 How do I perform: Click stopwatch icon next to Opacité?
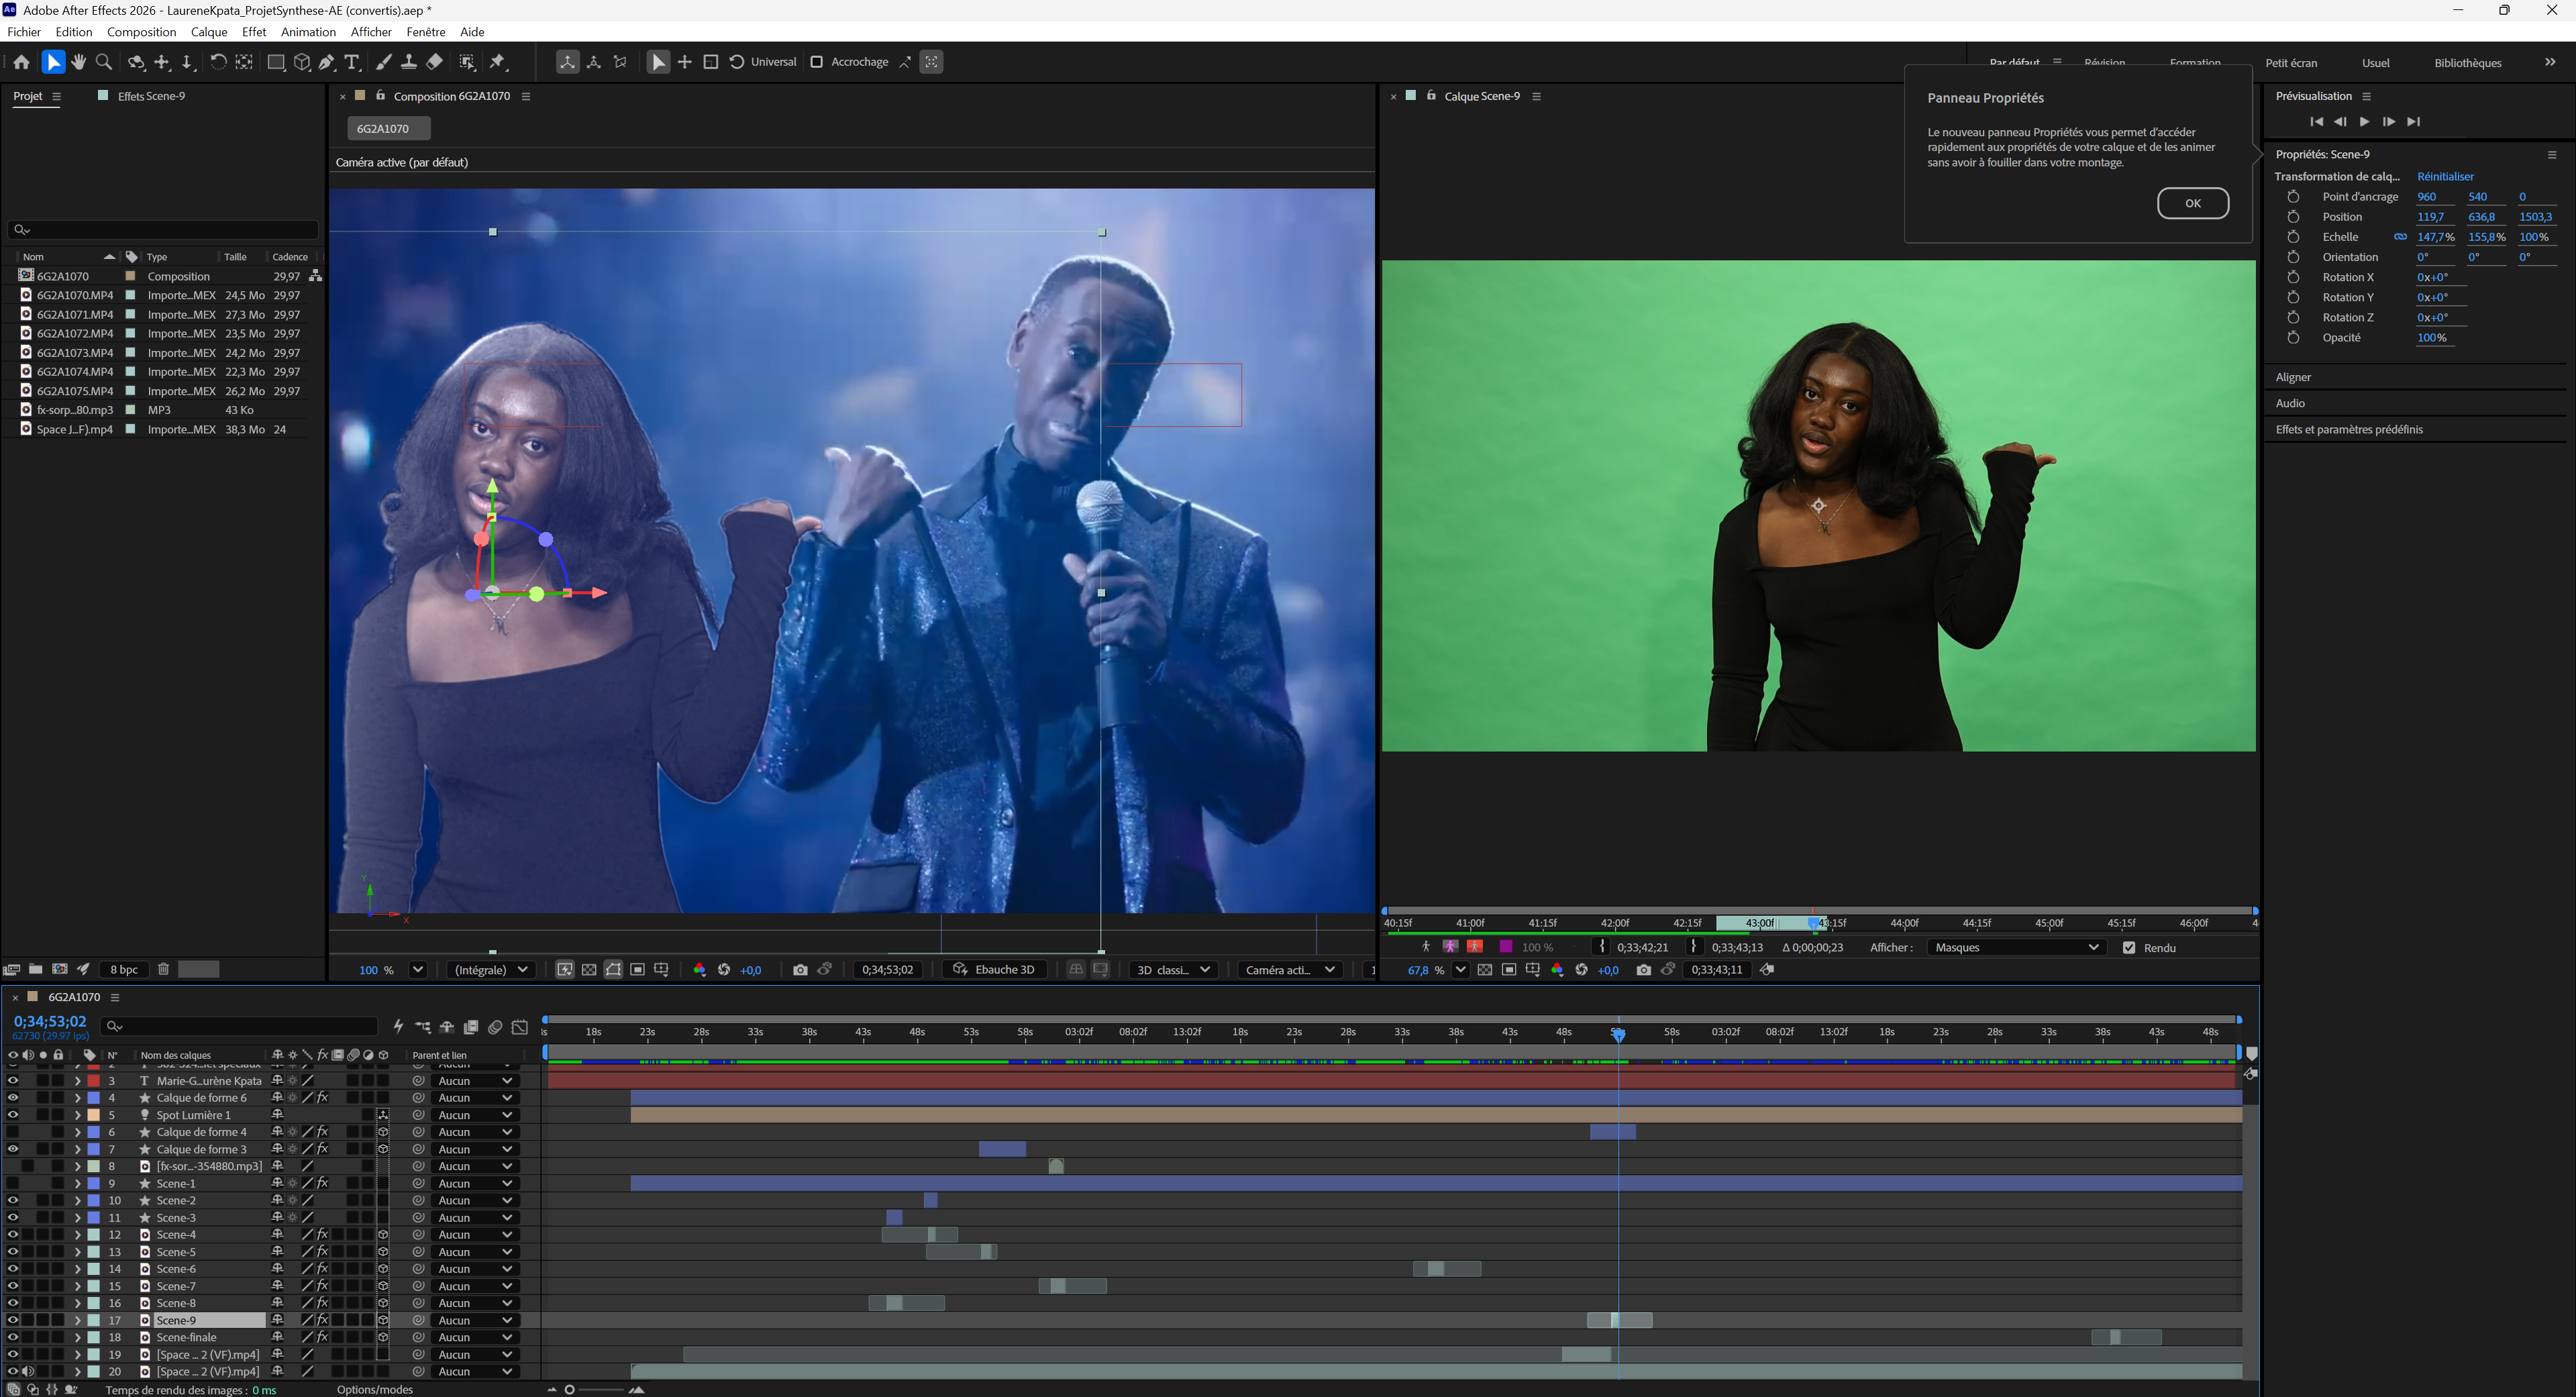click(2294, 338)
